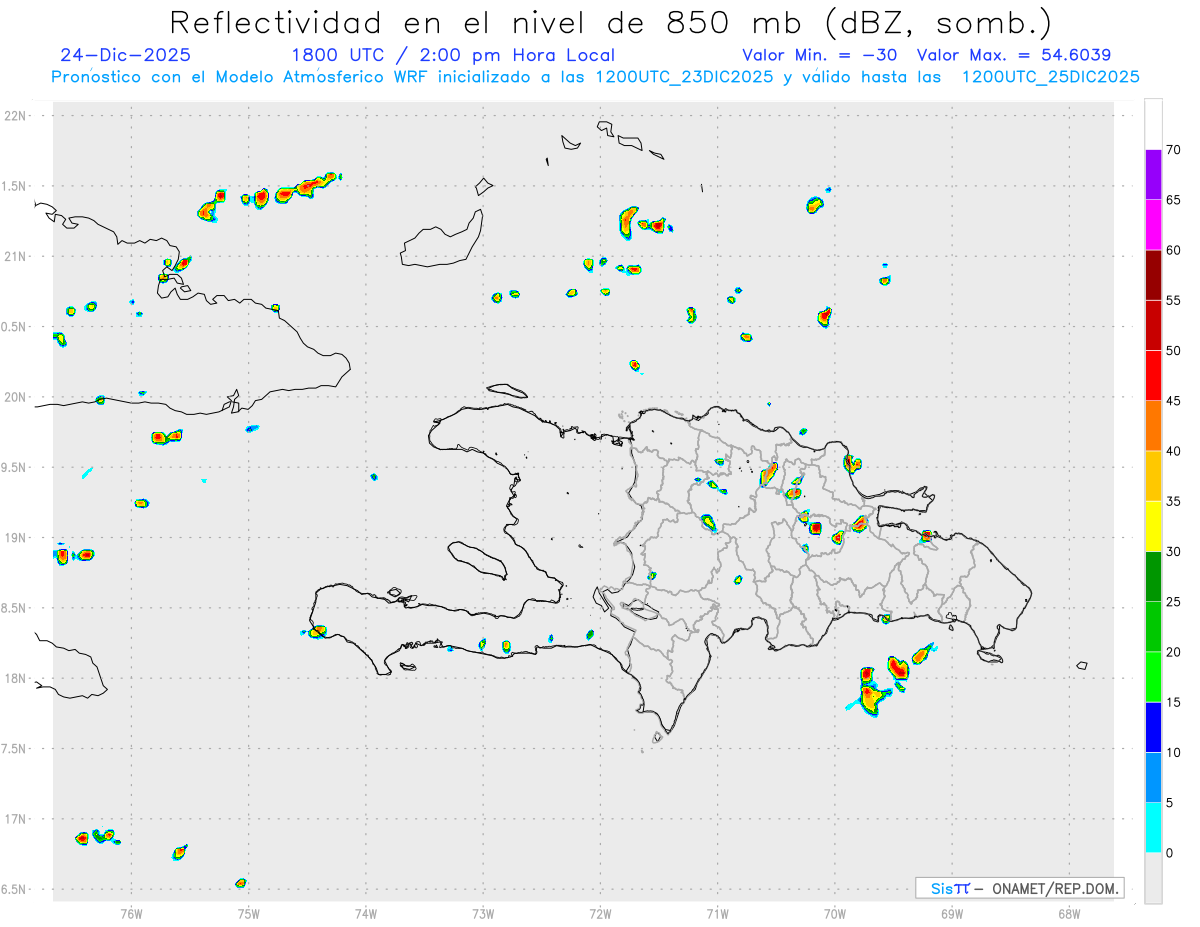
Task: Pick the bright green 15-20 dBZ colorbar segment
Action: click(x=1153, y=677)
